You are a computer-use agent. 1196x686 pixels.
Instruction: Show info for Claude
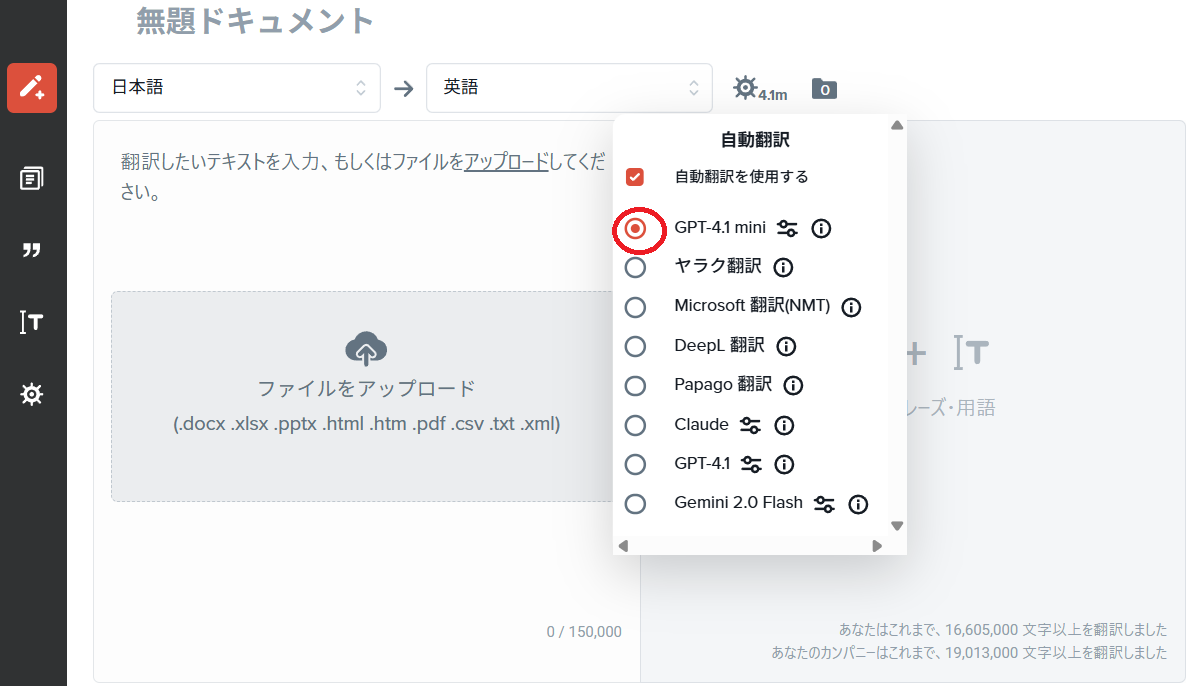[784, 425]
